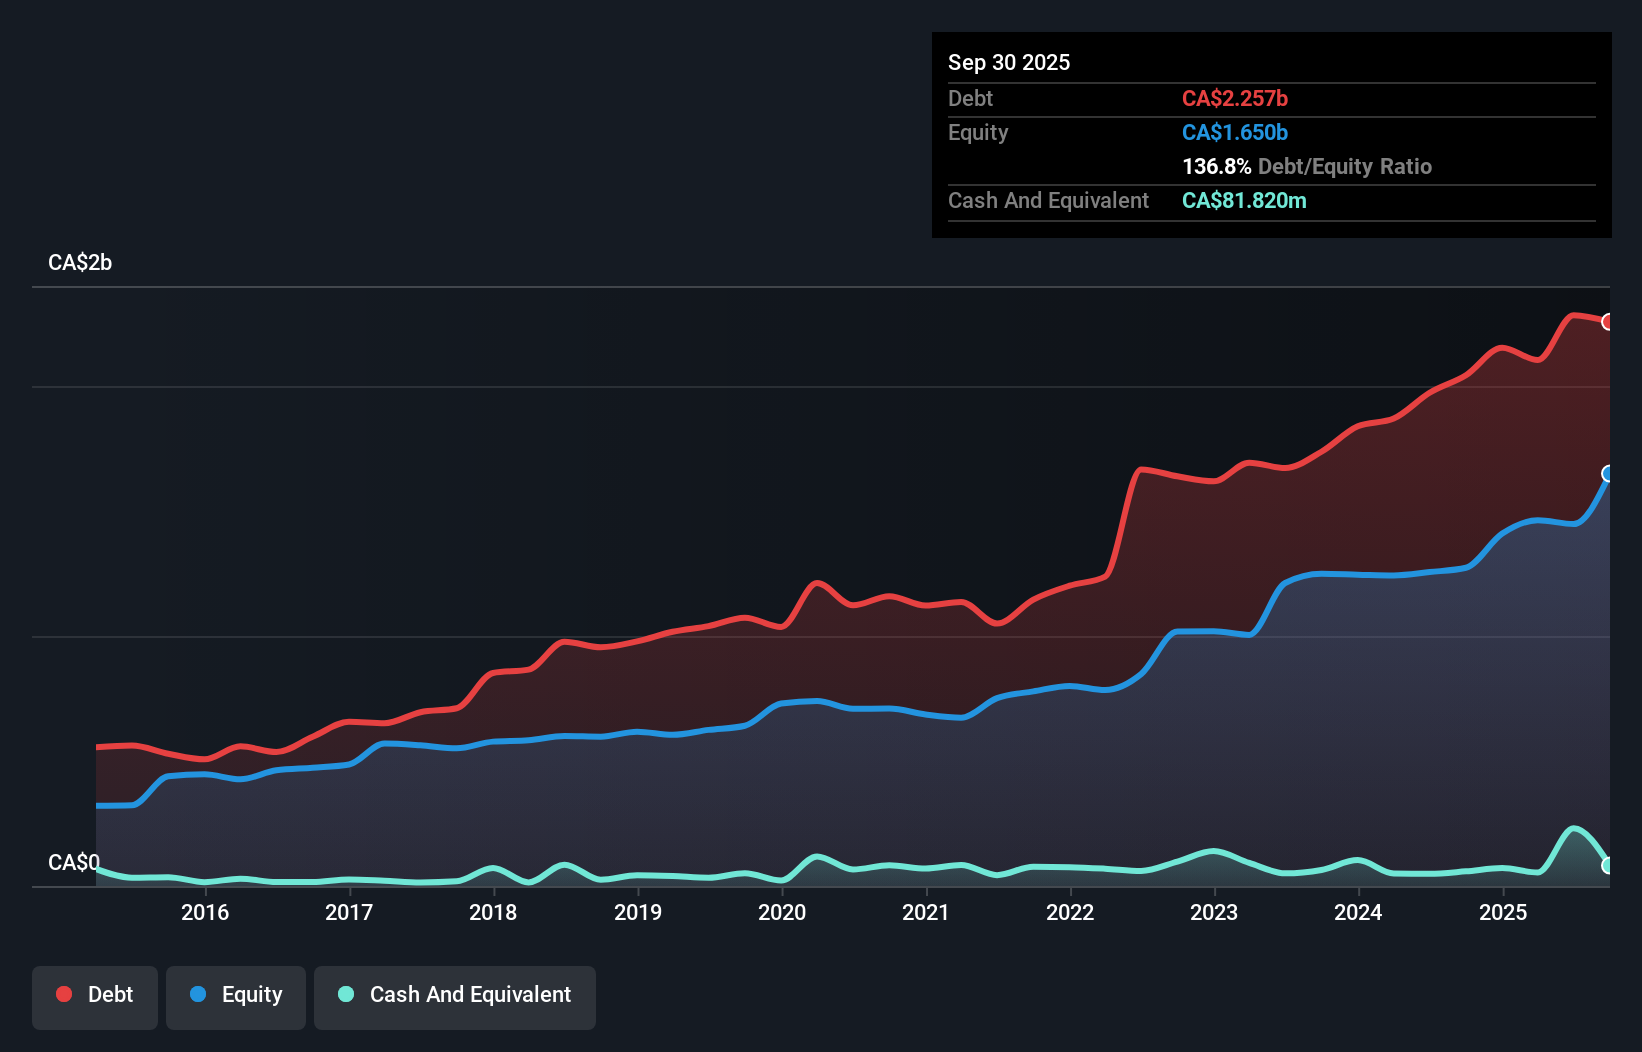Image resolution: width=1642 pixels, height=1052 pixels.
Task: Click the red Debt endpoint marker
Action: coord(1607,322)
